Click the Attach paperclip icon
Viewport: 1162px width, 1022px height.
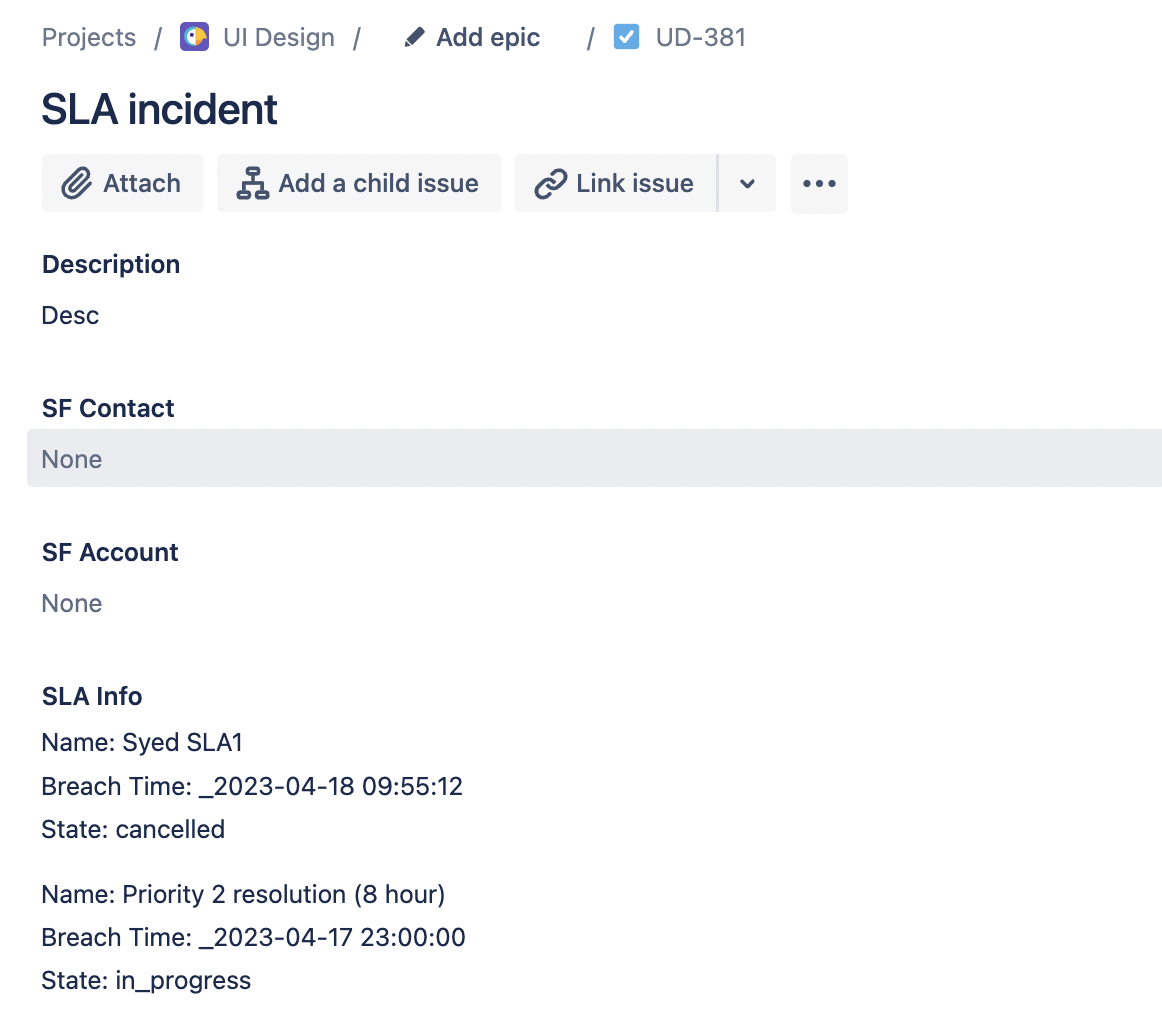tap(76, 183)
